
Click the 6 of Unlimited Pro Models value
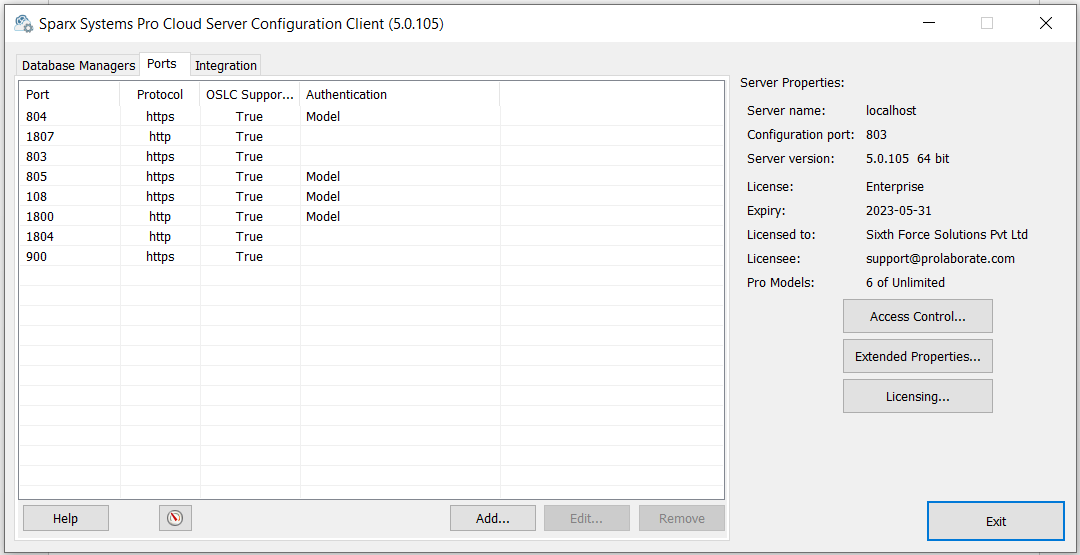click(x=905, y=282)
